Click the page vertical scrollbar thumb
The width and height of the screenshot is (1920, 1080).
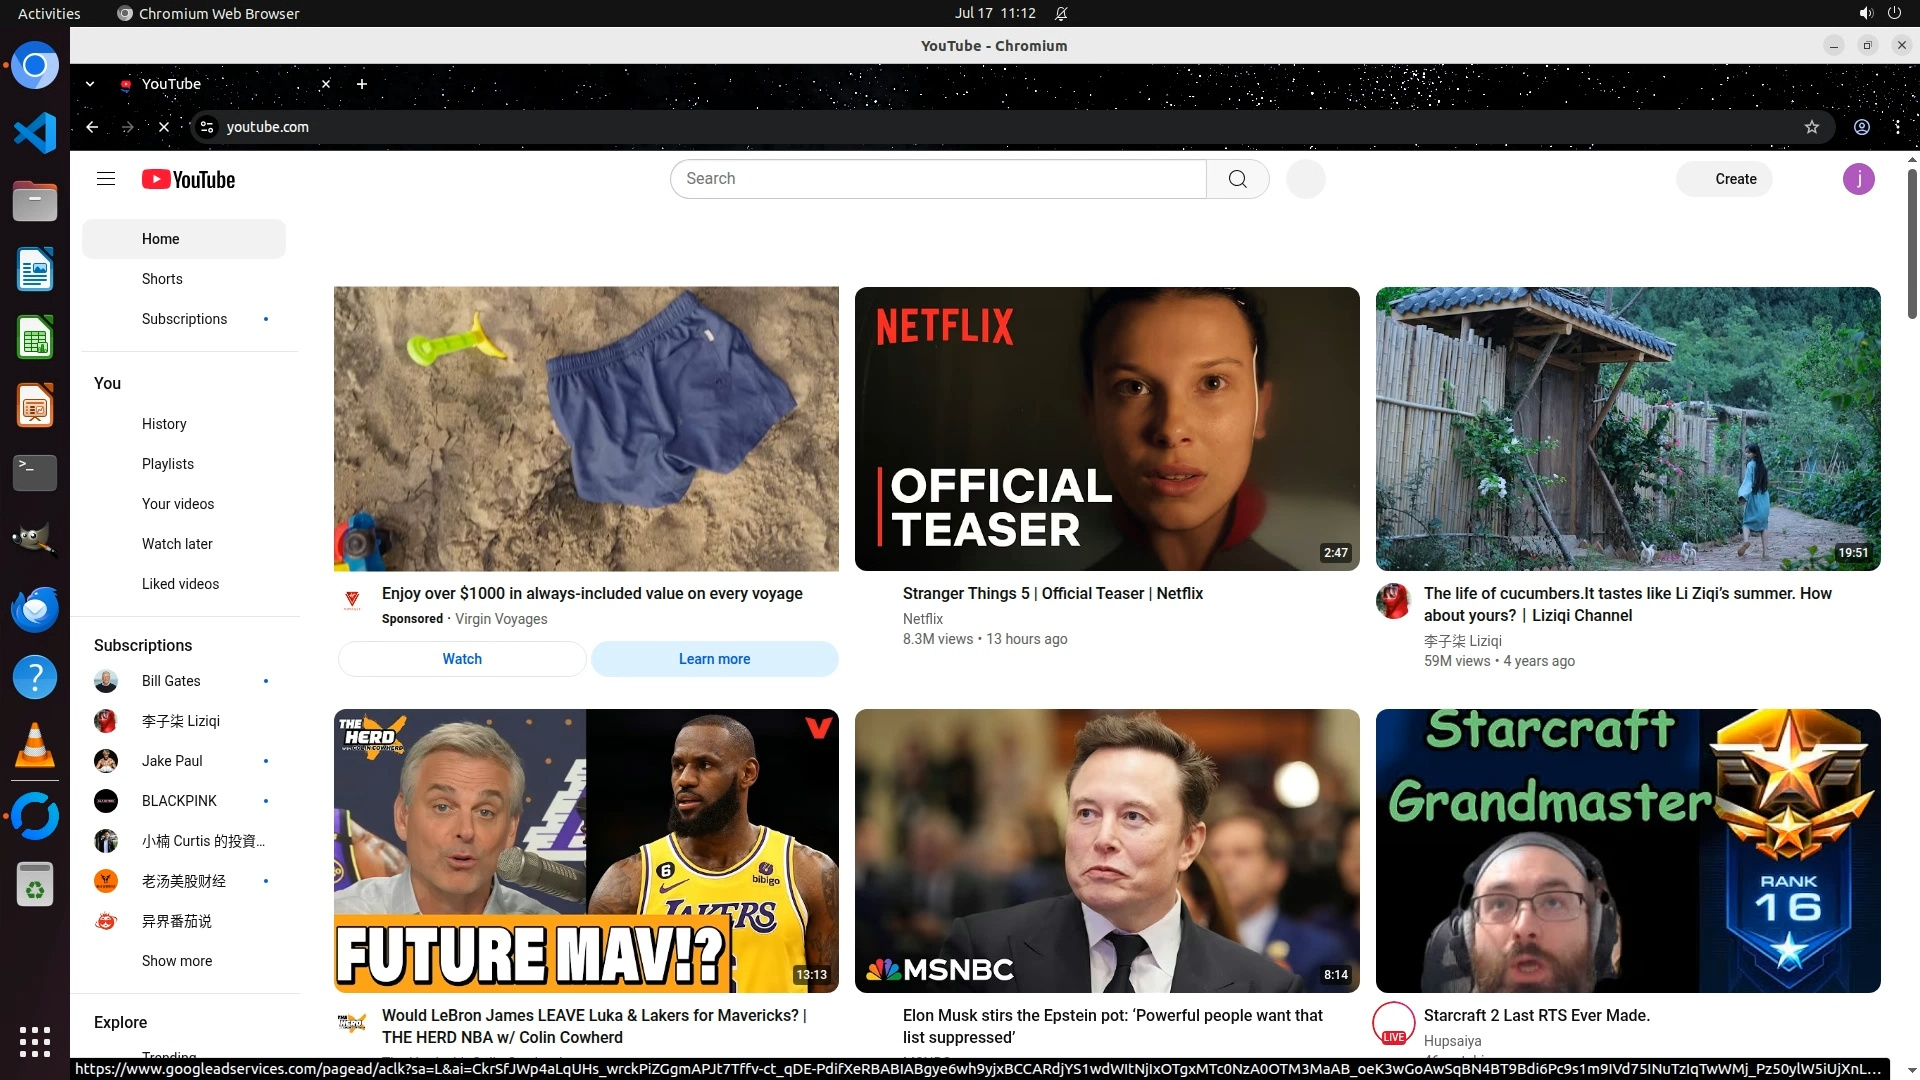(x=1912, y=243)
